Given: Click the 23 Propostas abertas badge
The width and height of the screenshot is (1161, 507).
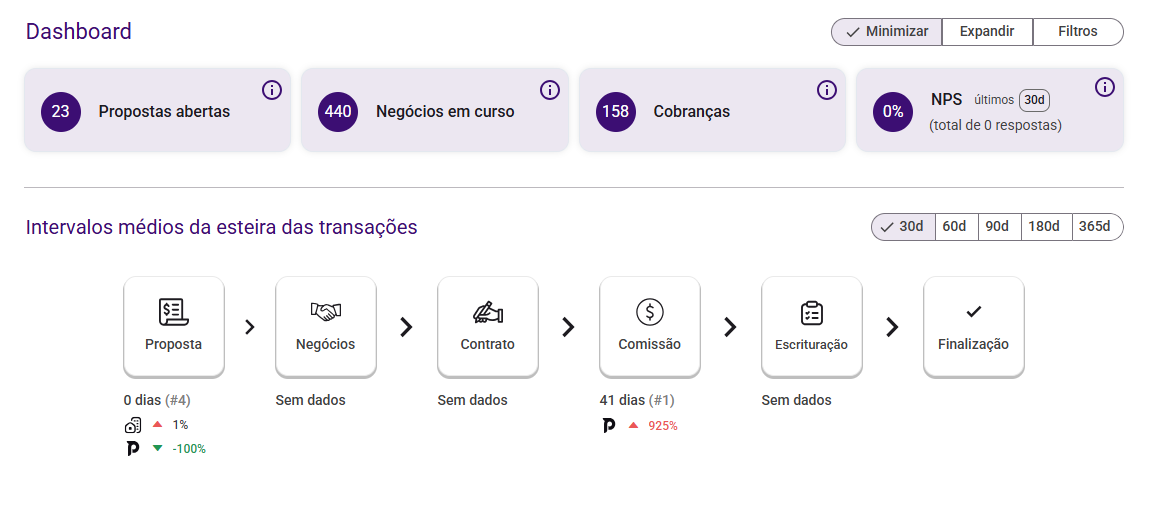Looking at the screenshot, I should click(61, 111).
